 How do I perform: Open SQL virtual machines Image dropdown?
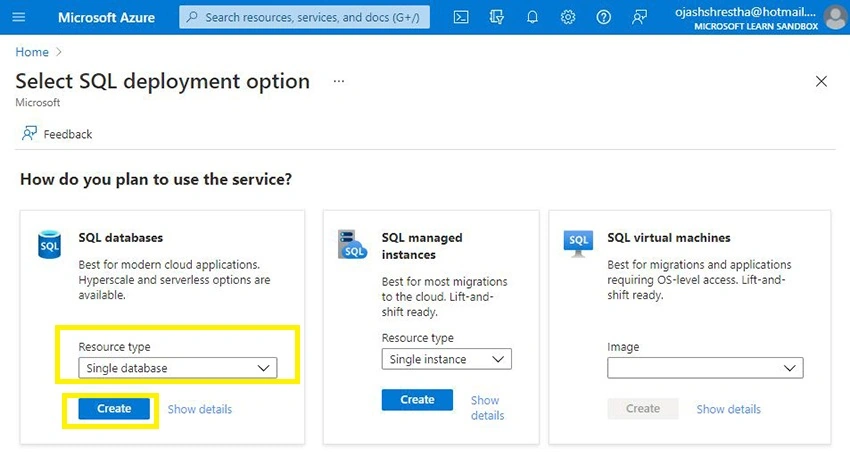coord(705,368)
